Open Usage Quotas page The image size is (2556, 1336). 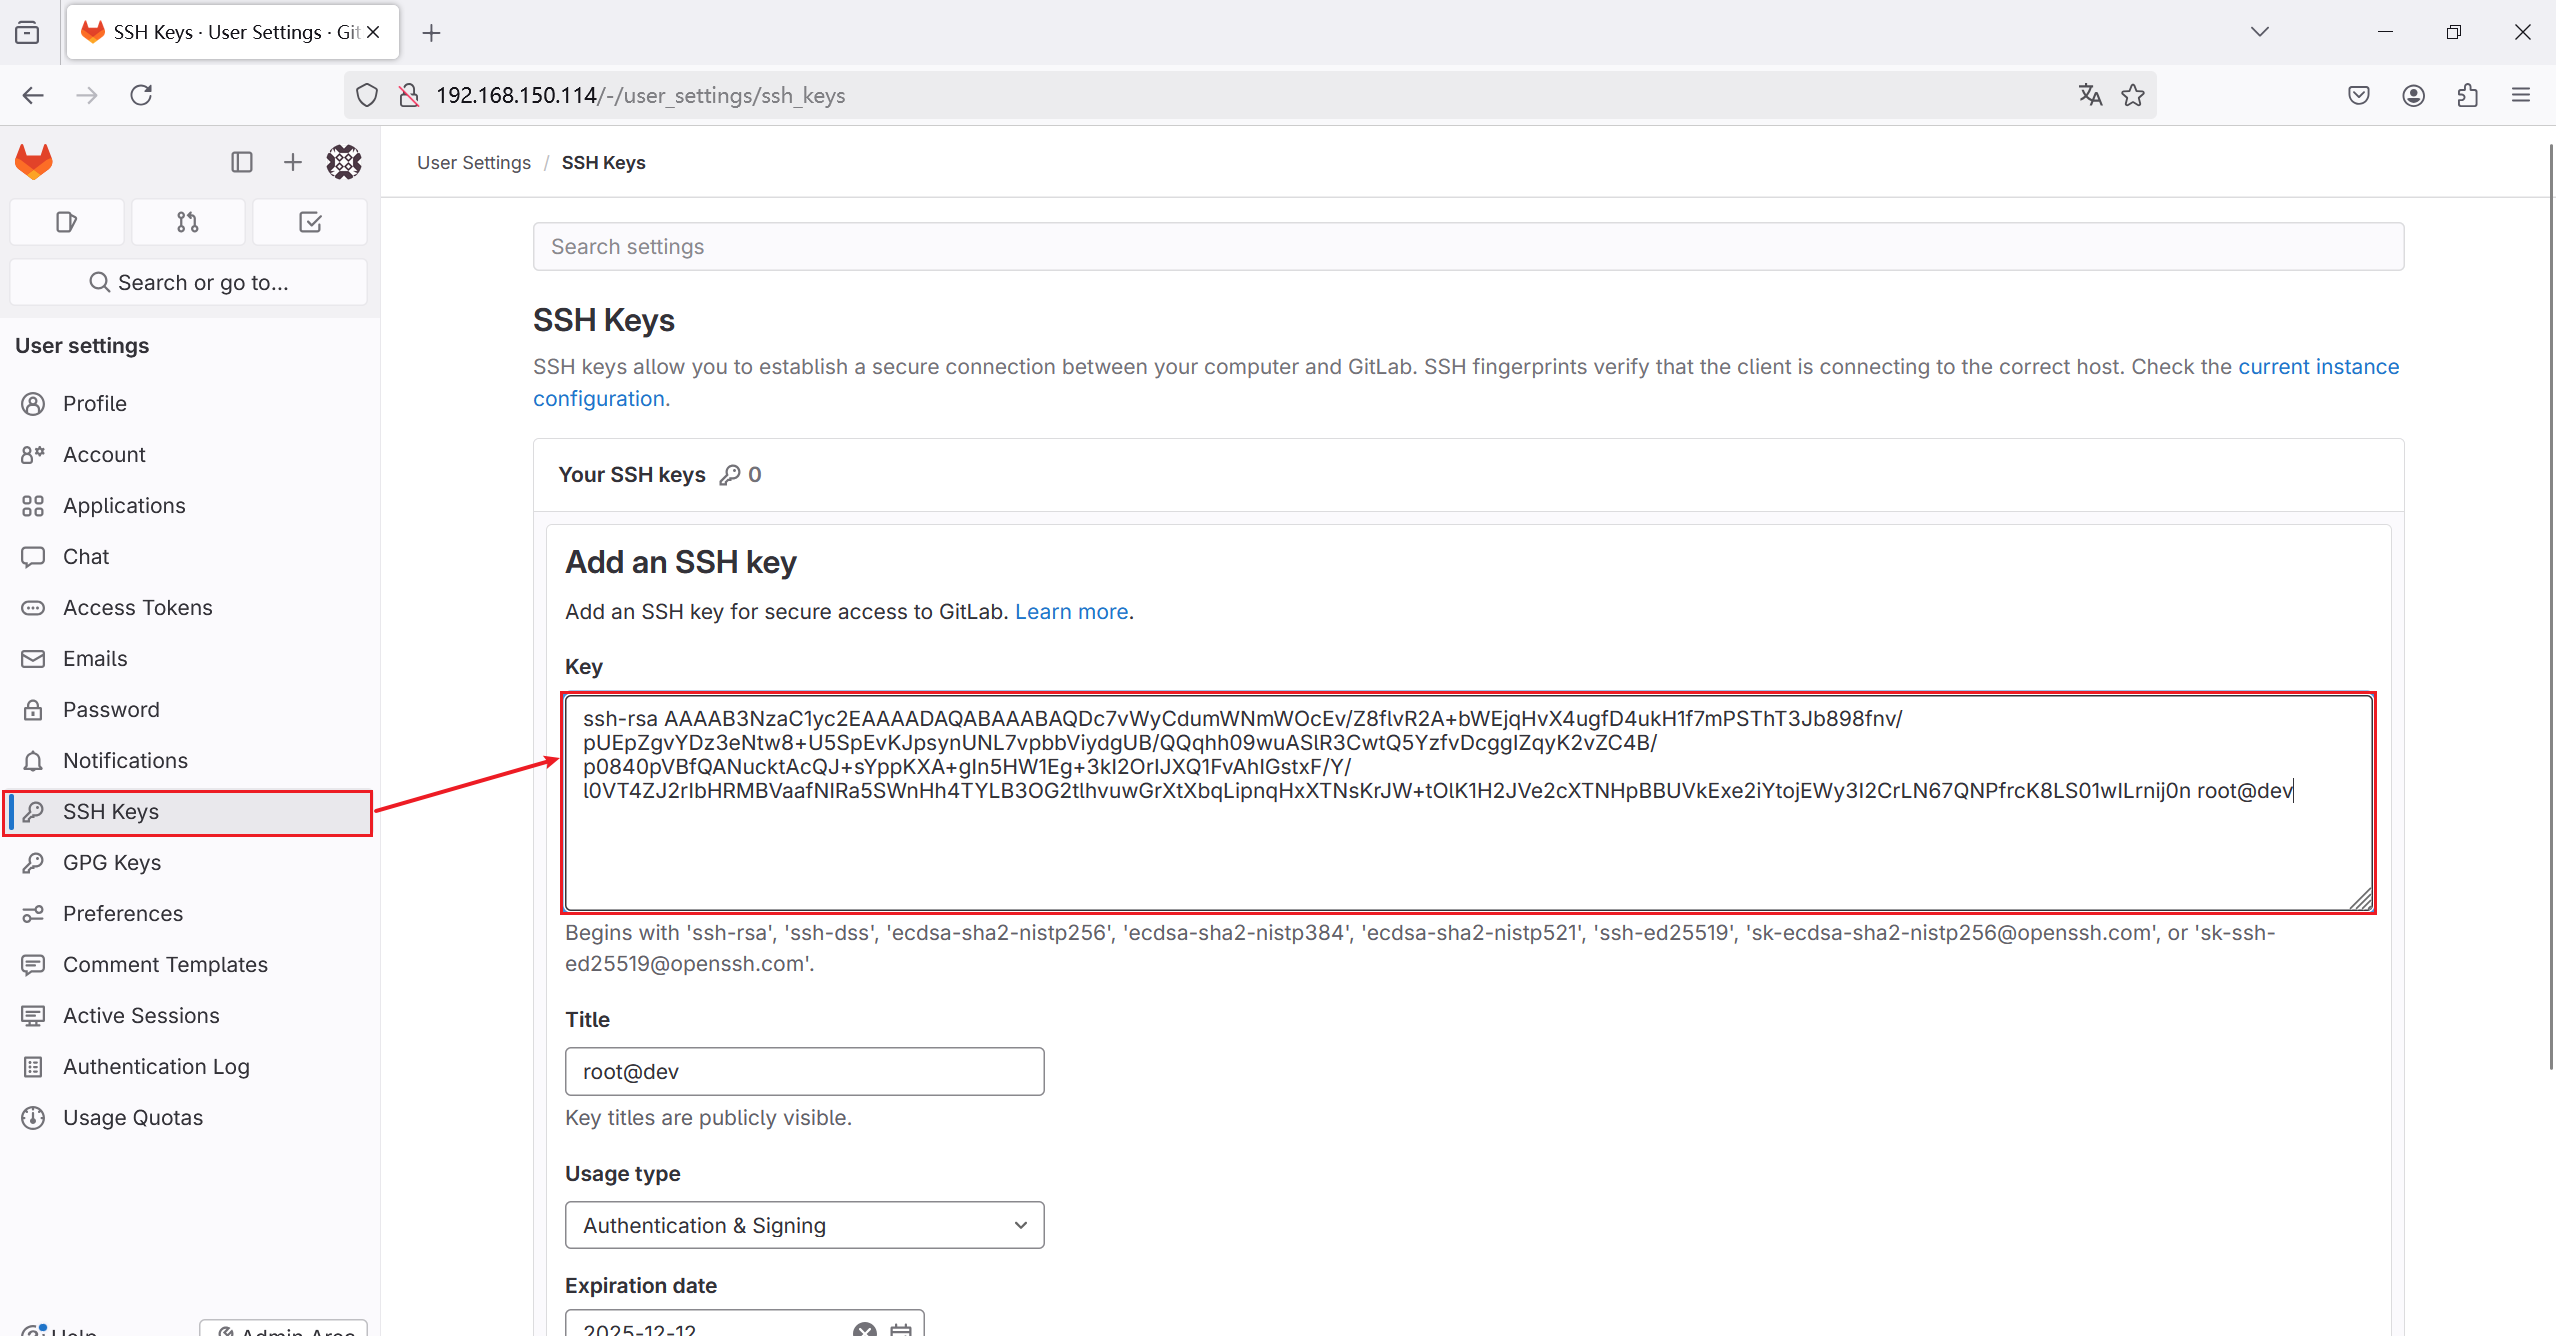click(188, 1117)
